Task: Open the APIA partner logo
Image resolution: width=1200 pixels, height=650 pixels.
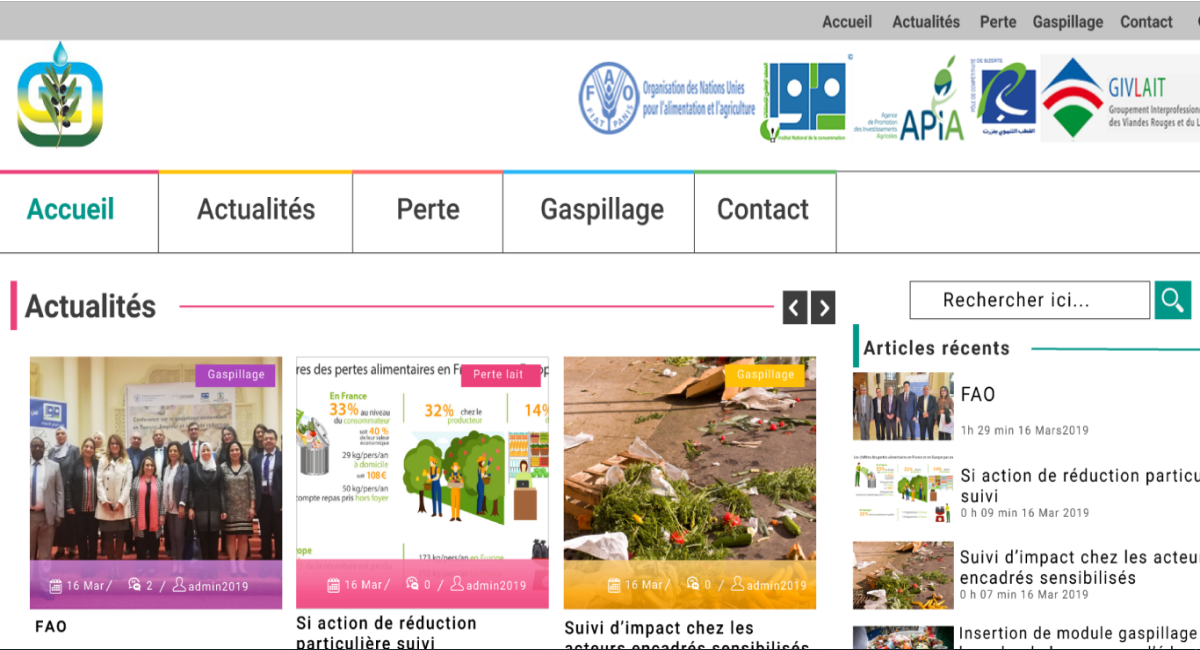Action: pyautogui.click(x=909, y=100)
